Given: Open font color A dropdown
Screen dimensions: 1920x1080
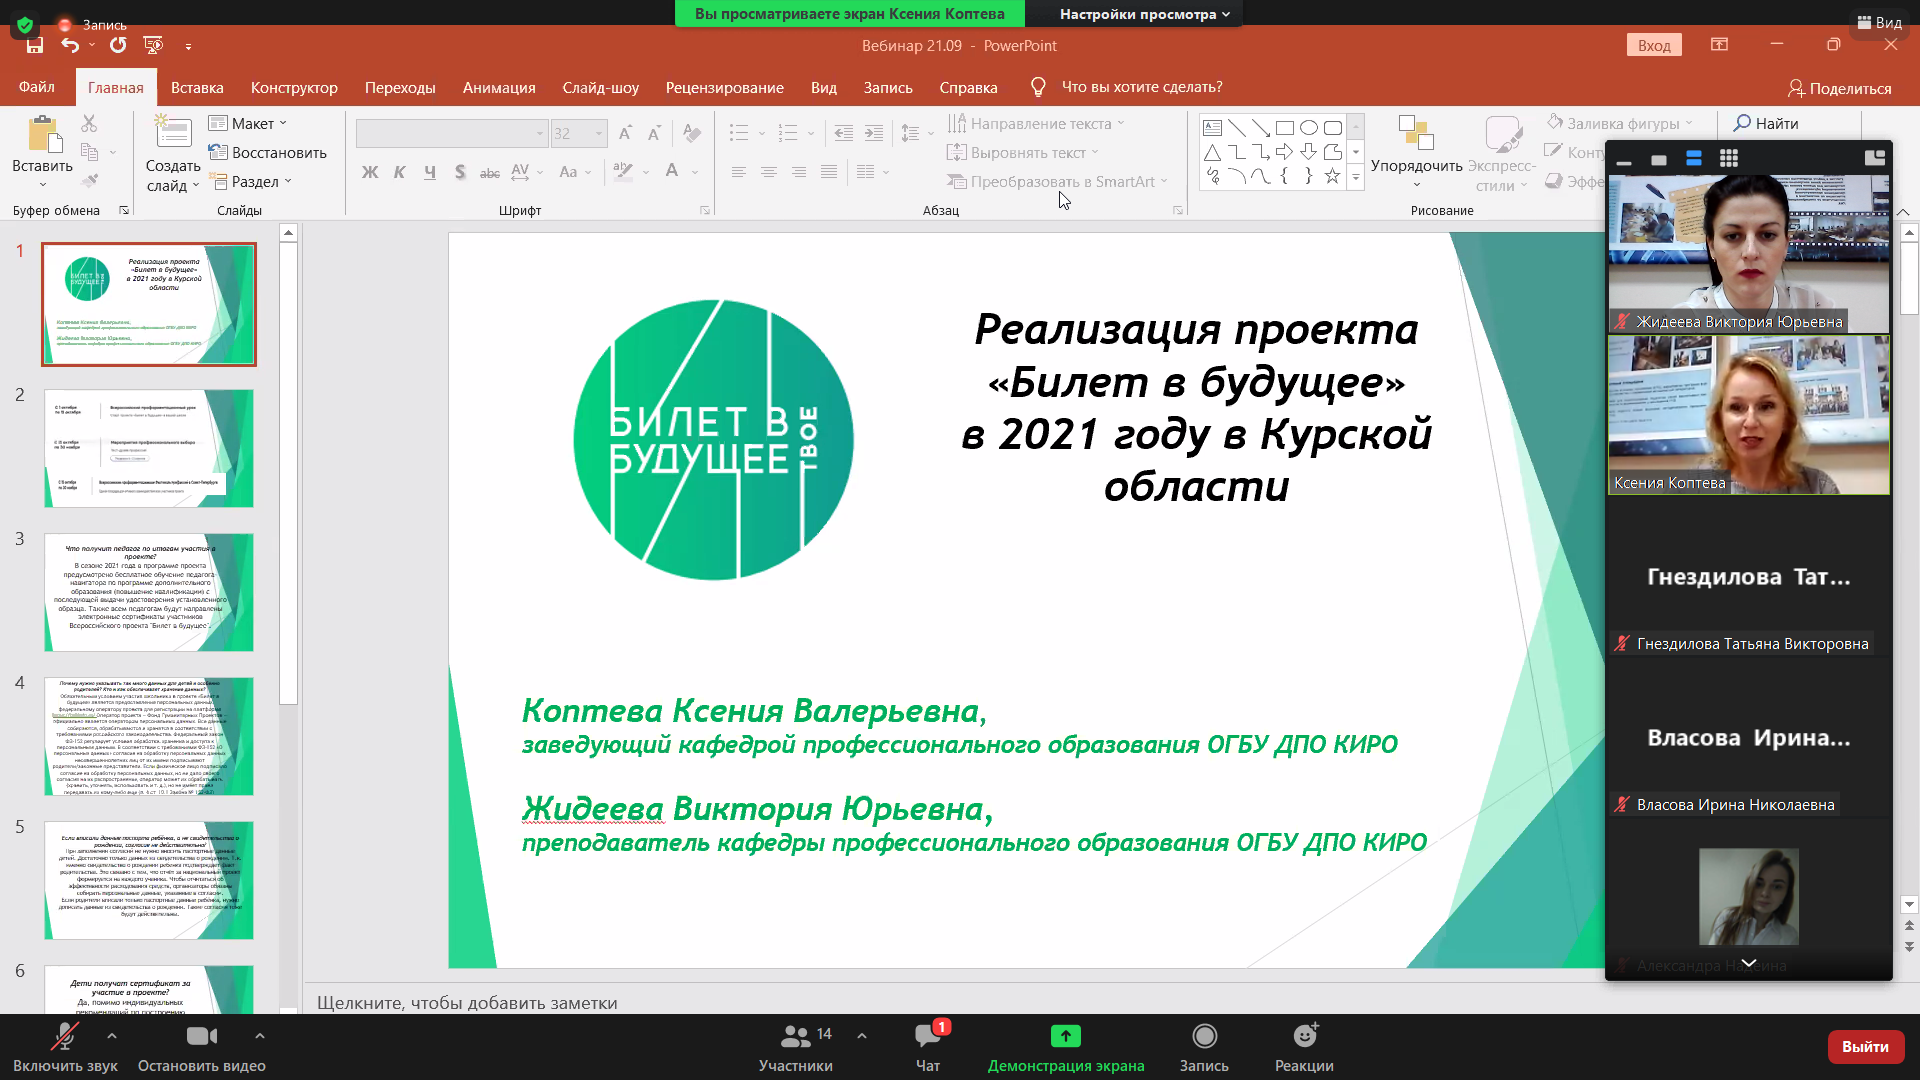Looking at the screenshot, I should tap(695, 172).
